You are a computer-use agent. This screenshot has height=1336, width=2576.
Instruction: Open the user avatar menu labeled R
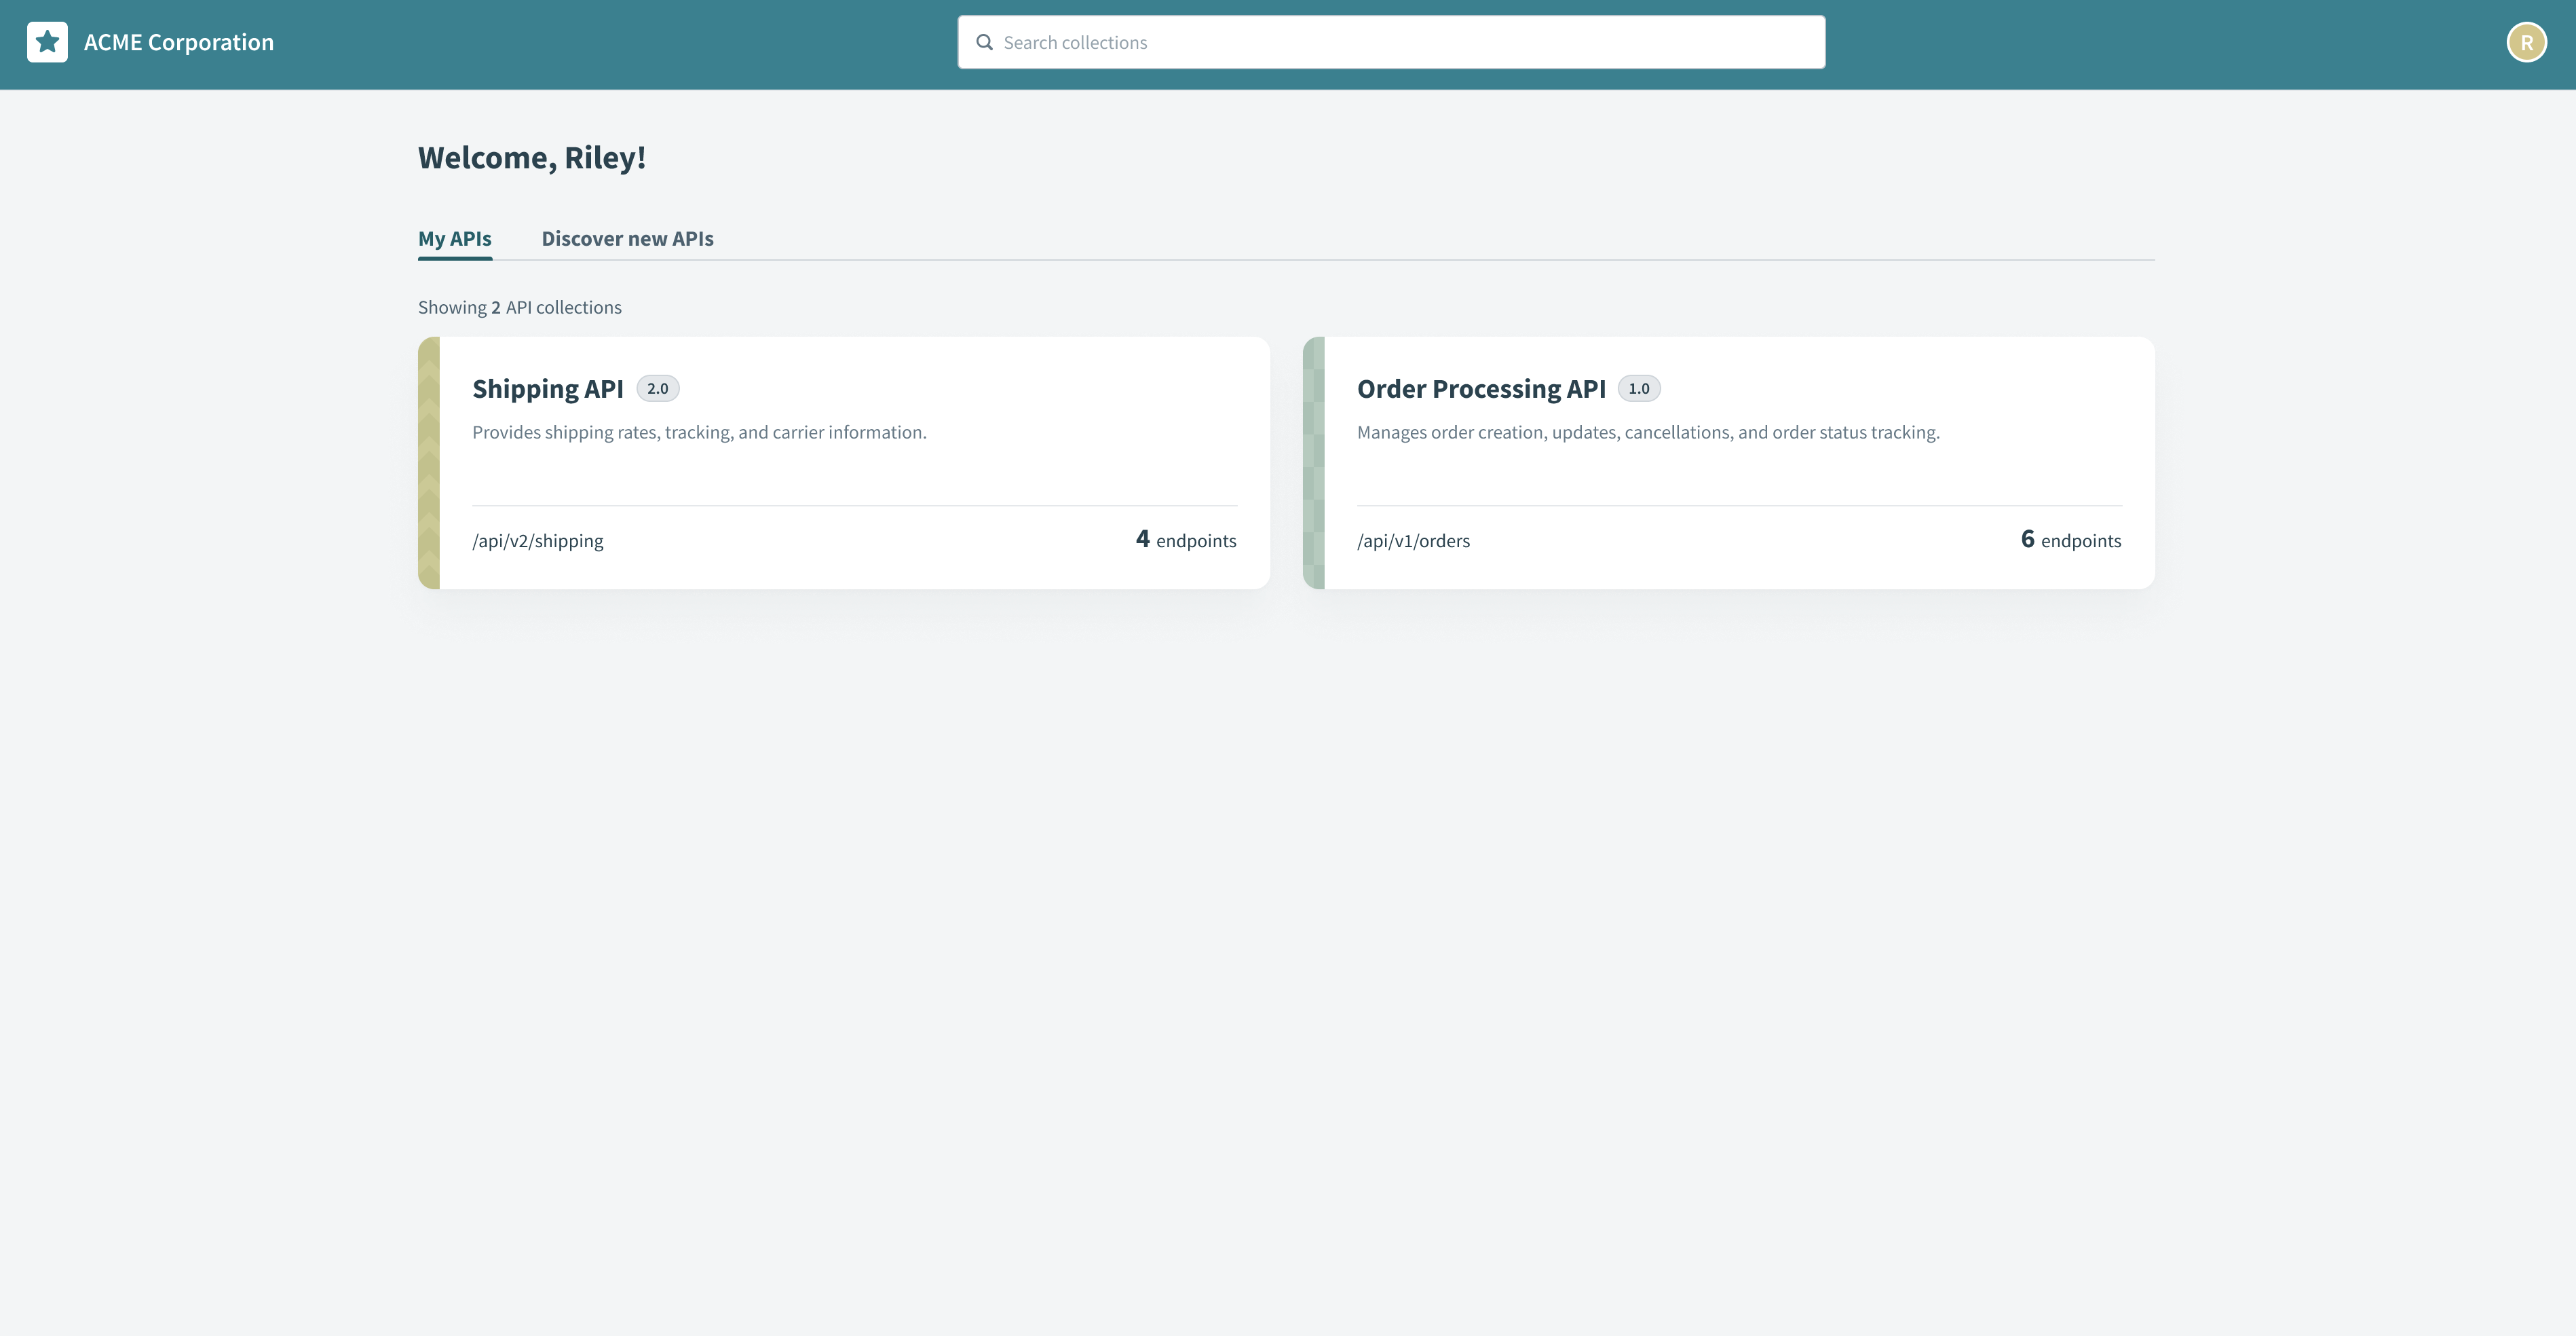coord(2528,42)
